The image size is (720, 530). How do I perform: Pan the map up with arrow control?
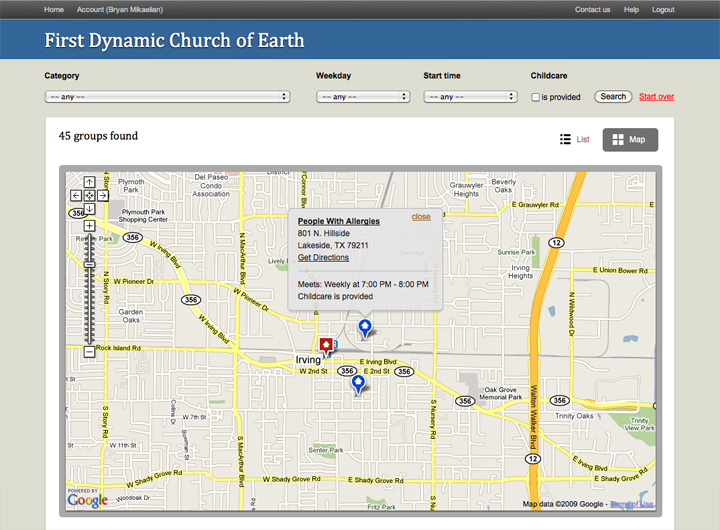89,182
